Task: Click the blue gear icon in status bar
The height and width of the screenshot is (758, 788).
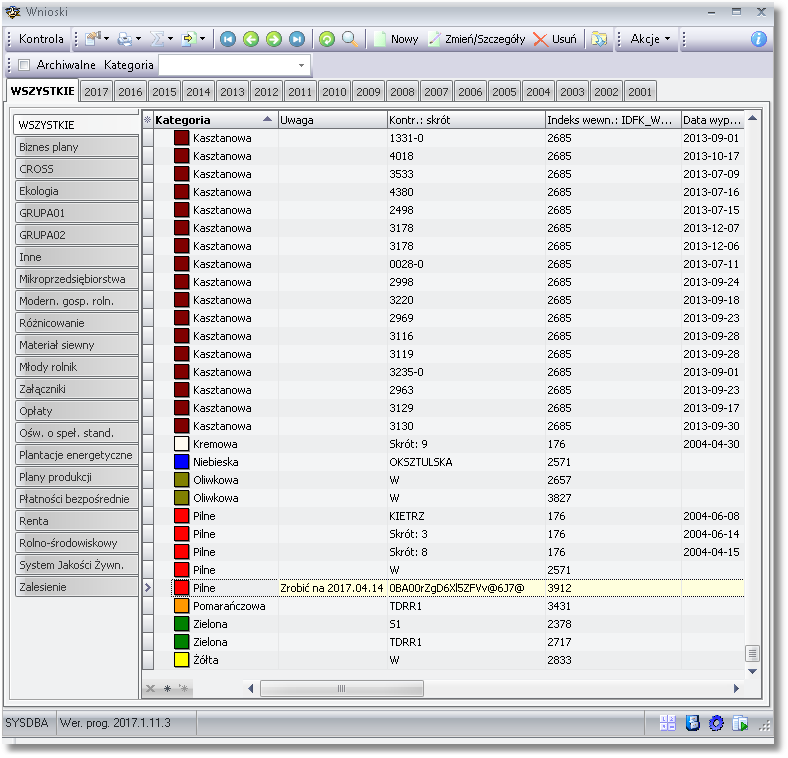Action: tap(716, 723)
